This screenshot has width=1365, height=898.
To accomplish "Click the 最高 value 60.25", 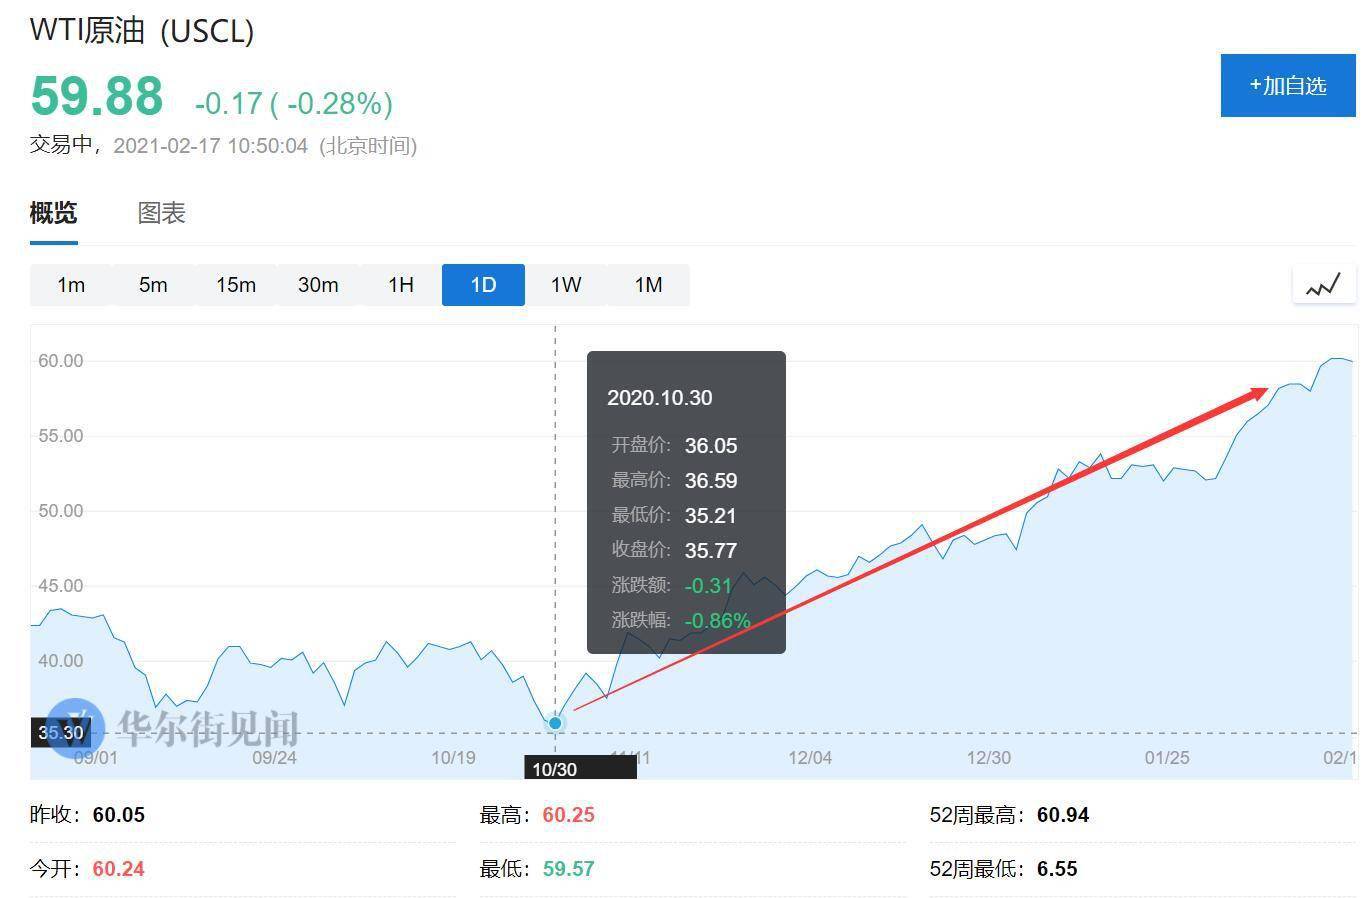I will tap(569, 815).
